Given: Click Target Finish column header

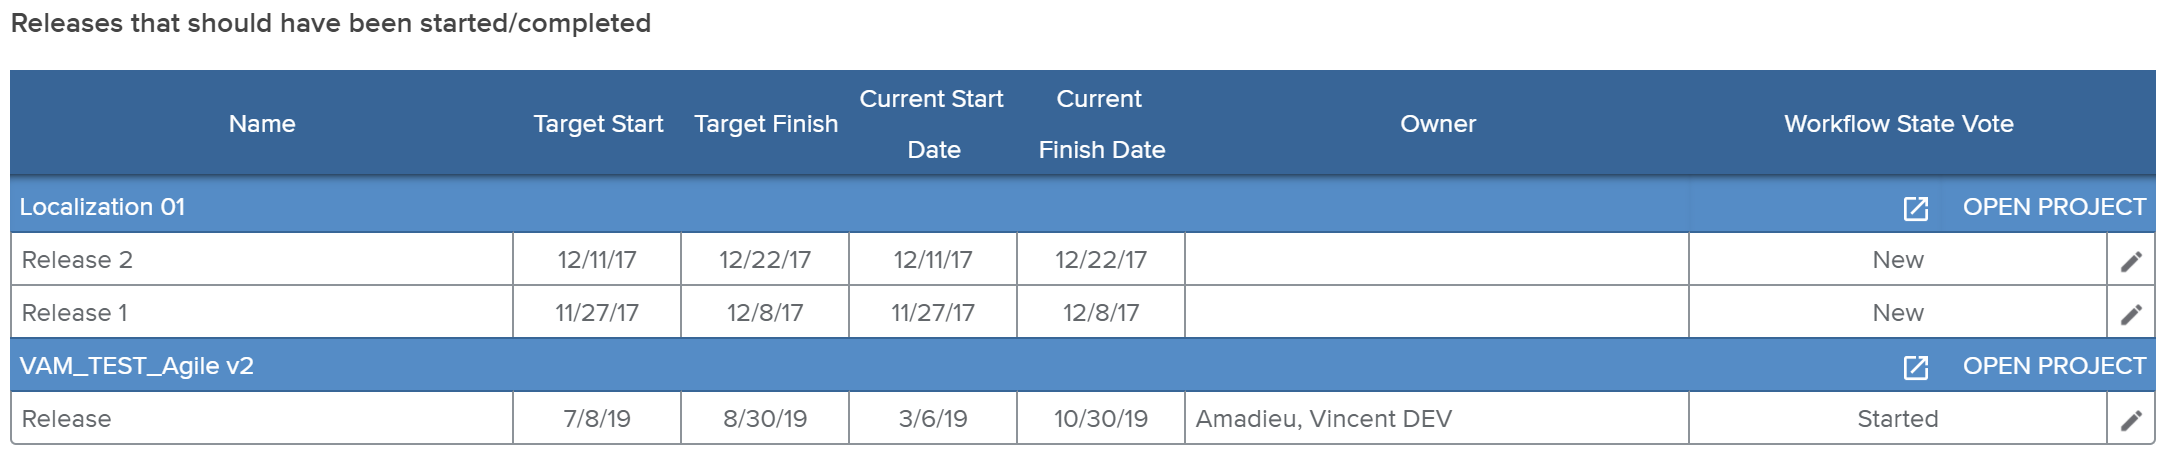Looking at the screenshot, I should coord(766,124).
